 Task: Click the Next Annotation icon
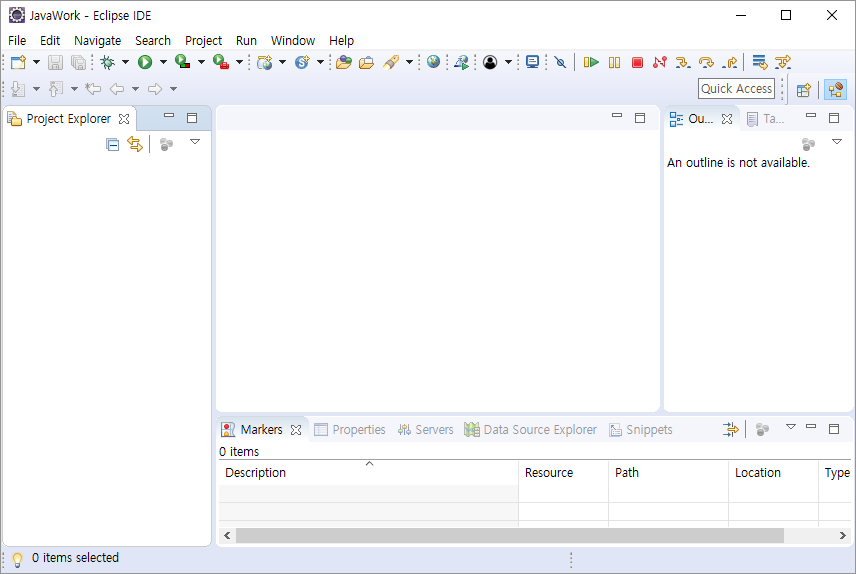tap(18, 88)
